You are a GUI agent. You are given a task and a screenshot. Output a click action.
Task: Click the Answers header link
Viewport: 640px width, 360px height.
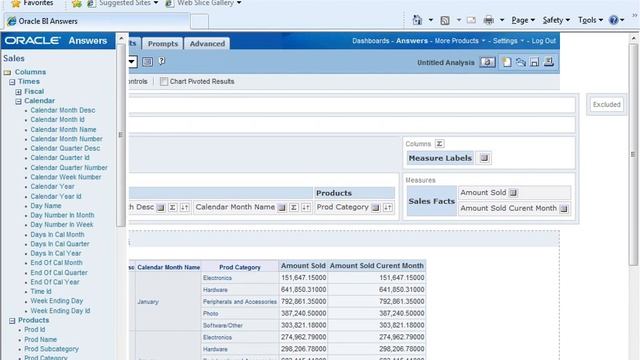(x=412, y=41)
